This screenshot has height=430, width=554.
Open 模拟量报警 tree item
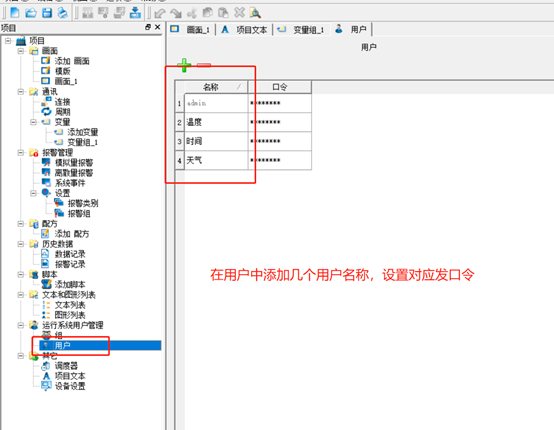click(x=74, y=163)
